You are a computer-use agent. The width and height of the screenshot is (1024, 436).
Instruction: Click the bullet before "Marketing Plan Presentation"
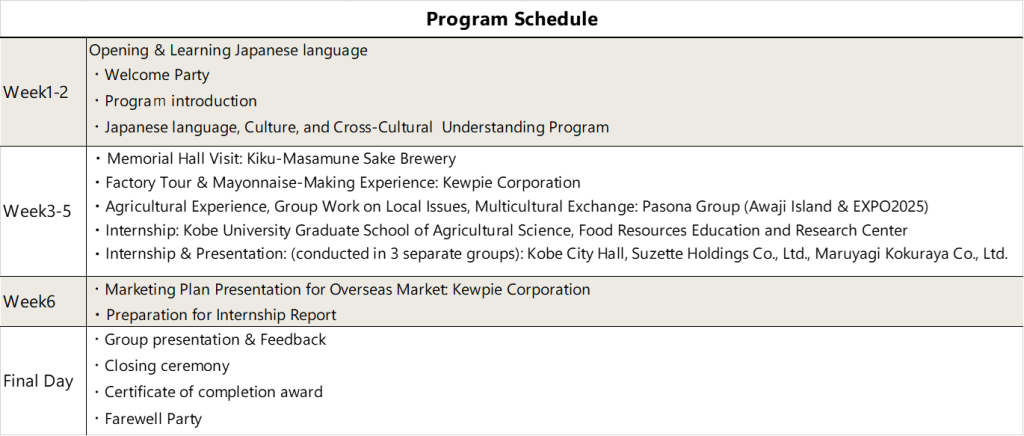(97, 289)
